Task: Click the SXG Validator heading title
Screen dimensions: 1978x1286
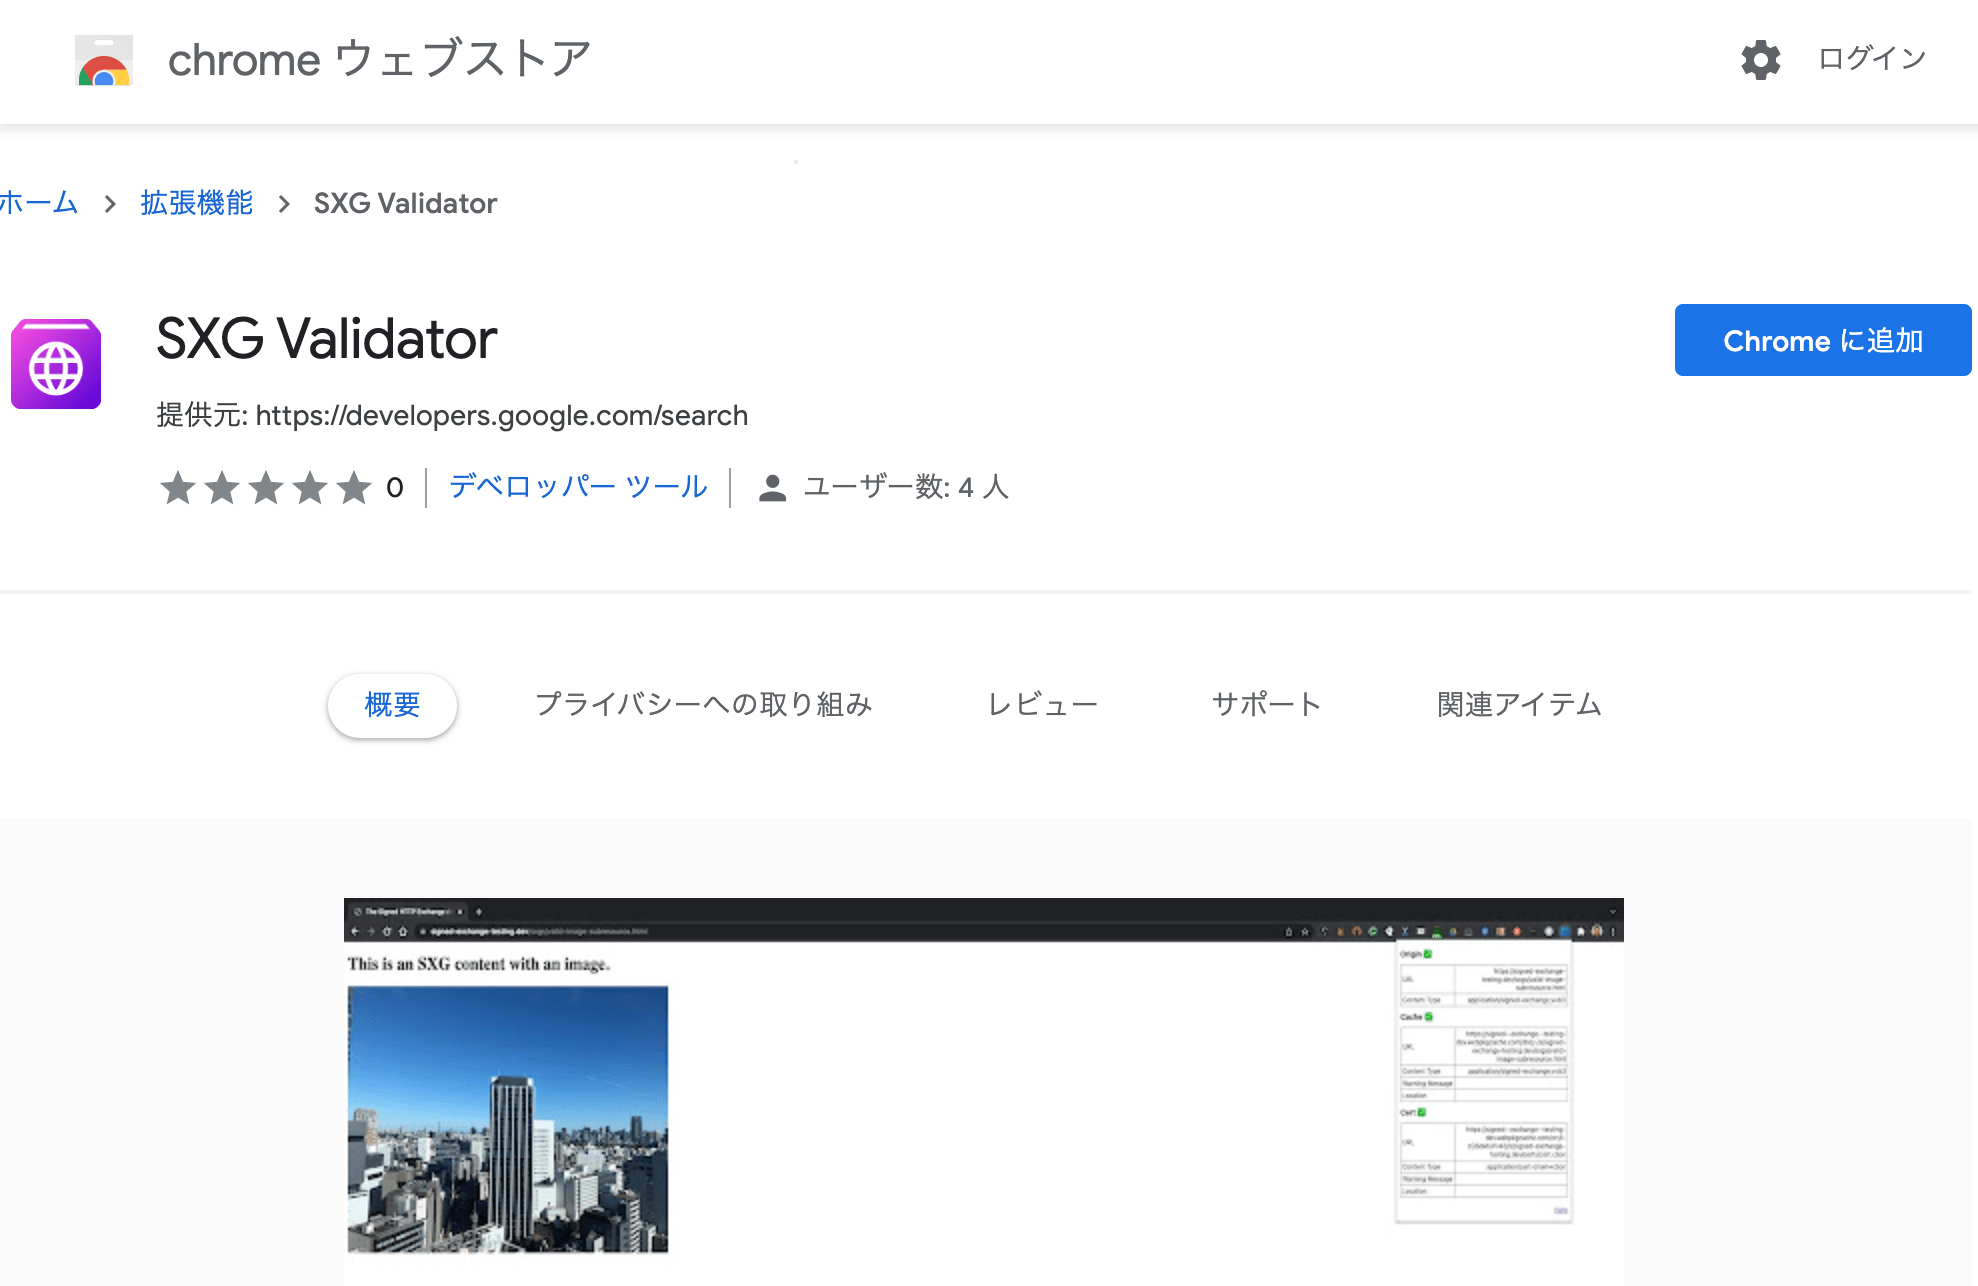Action: [327, 339]
